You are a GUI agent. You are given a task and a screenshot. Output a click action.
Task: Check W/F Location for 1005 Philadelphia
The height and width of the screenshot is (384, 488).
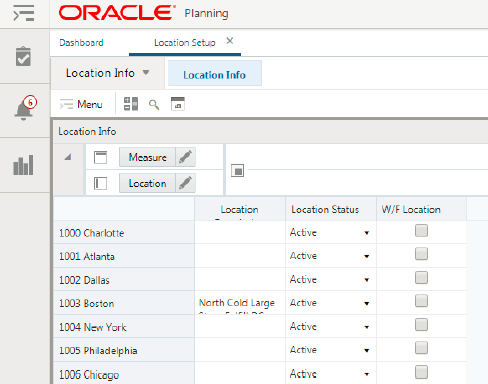[x=421, y=348]
